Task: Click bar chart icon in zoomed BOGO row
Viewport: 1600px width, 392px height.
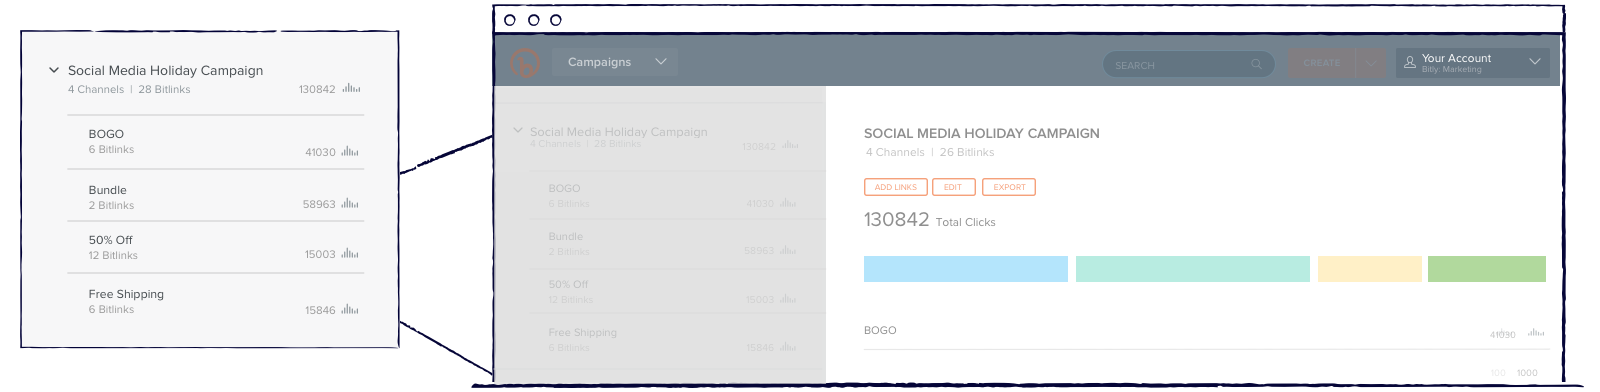Action: [x=349, y=152]
